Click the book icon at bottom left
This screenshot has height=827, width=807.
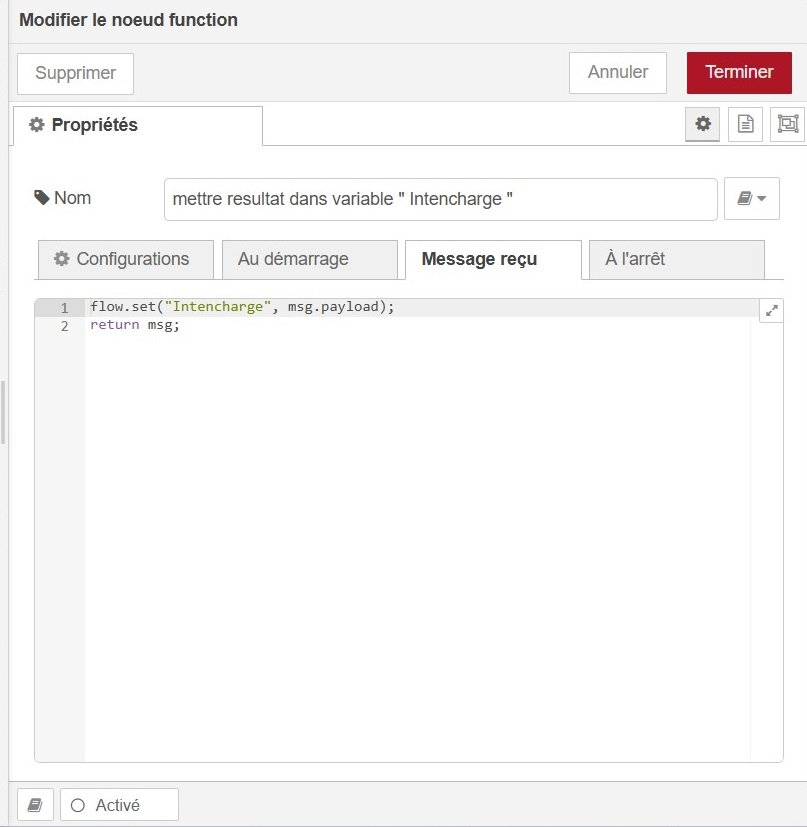click(35, 805)
